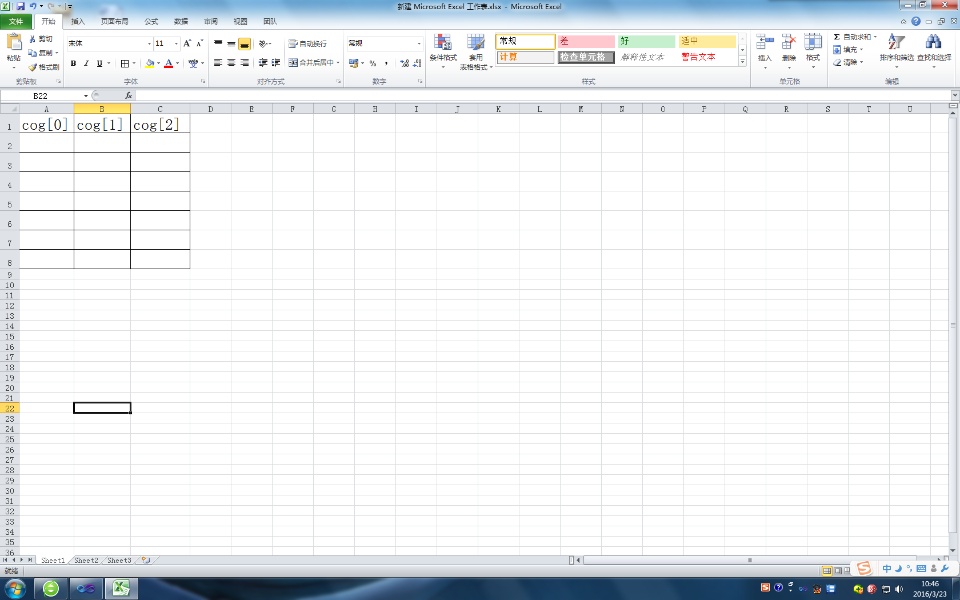Click the Undo arrow icon
Viewport: 960px width, 600px height.
click(33, 6)
